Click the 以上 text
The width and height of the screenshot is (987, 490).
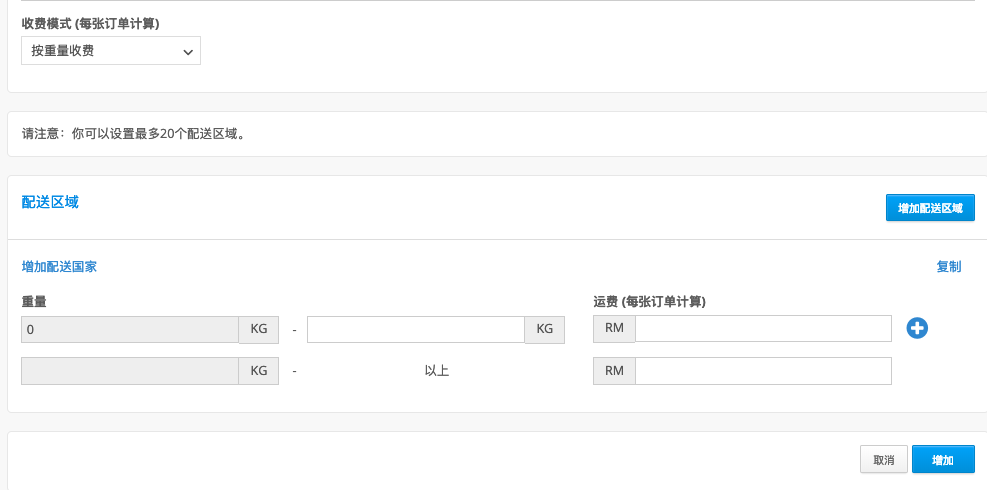coord(436,371)
